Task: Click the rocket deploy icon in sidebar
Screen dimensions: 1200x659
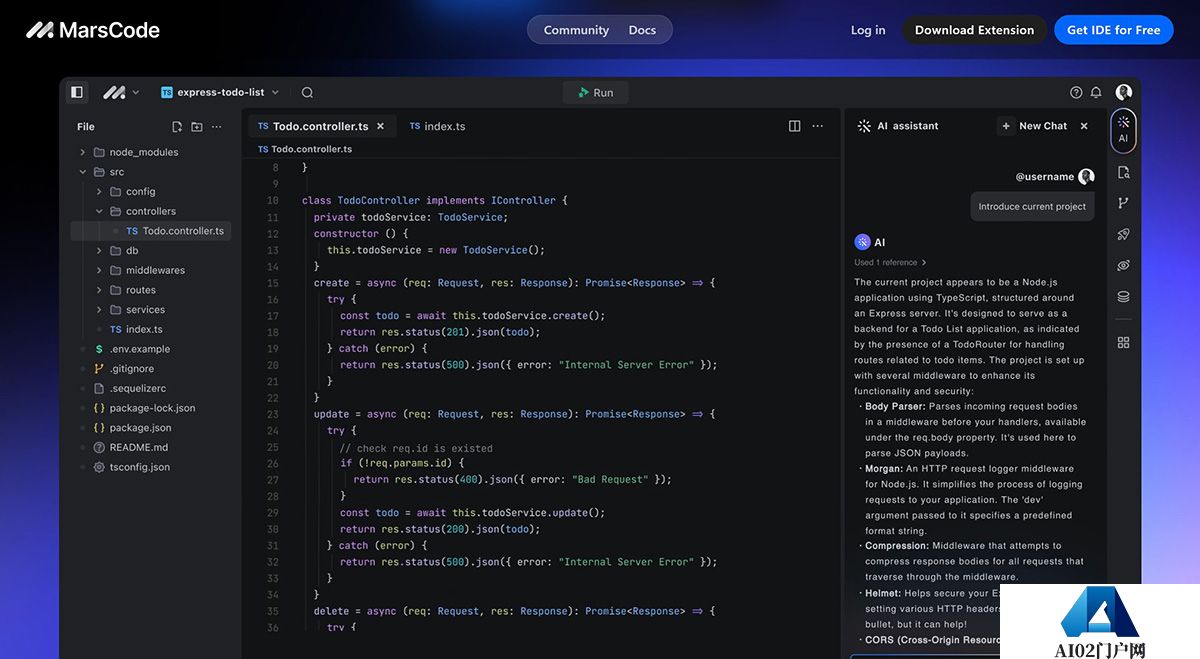Action: [1123, 234]
